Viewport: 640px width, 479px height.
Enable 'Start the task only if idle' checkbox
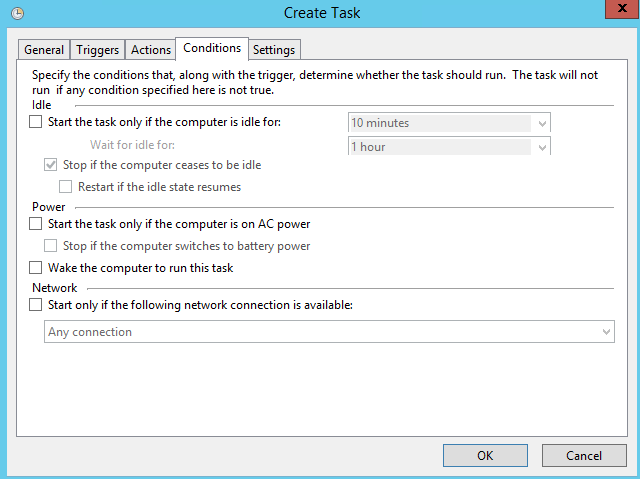pos(37,123)
